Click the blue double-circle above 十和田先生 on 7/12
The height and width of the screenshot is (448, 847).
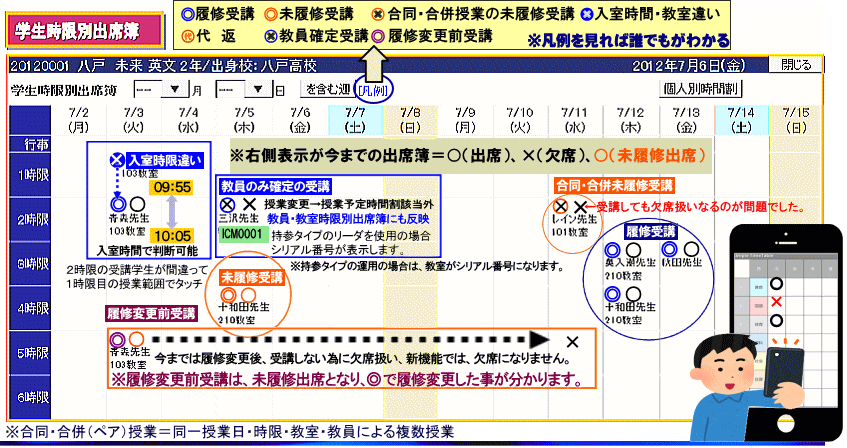[612, 294]
